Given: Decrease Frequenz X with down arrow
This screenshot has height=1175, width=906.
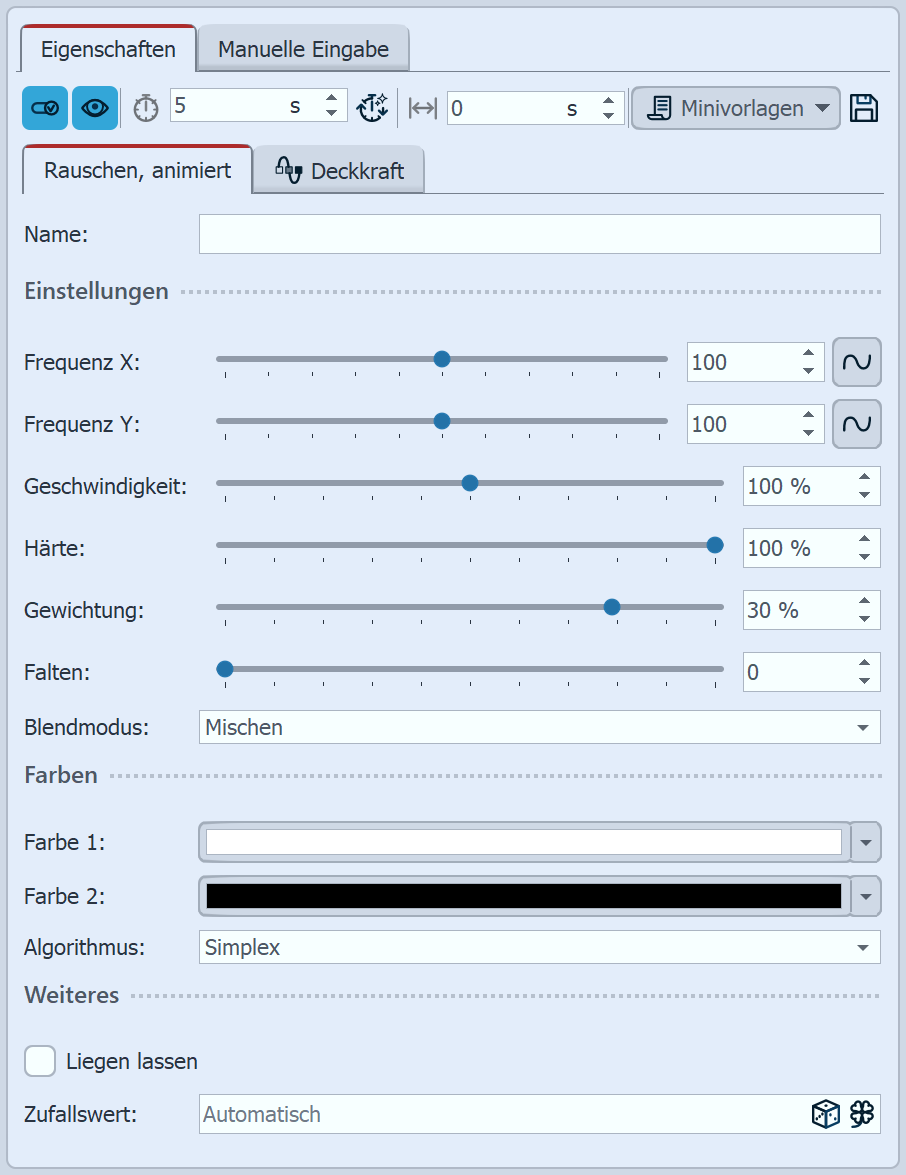Looking at the screenshot, I should [808, 371].
